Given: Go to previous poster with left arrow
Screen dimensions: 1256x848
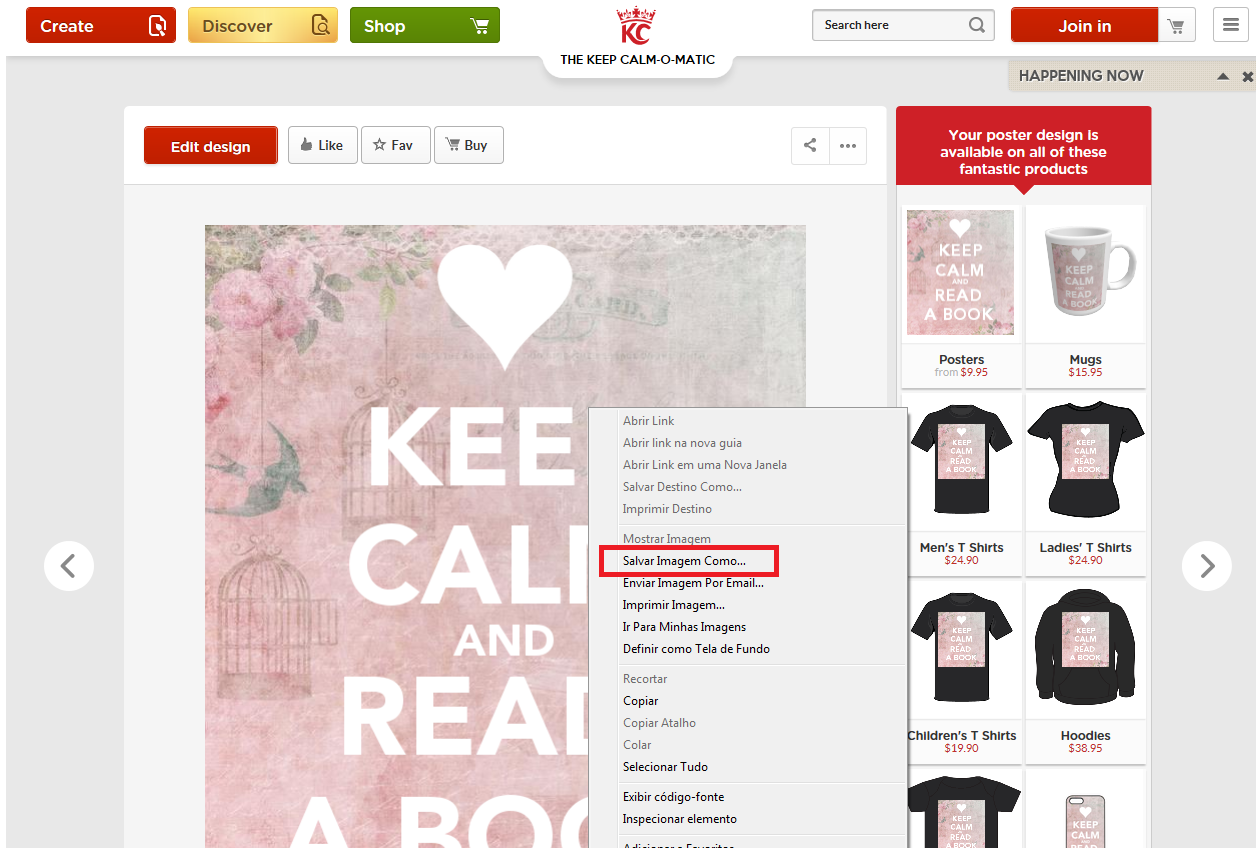Looking at the screenshot, I should [x=69, y=566].
